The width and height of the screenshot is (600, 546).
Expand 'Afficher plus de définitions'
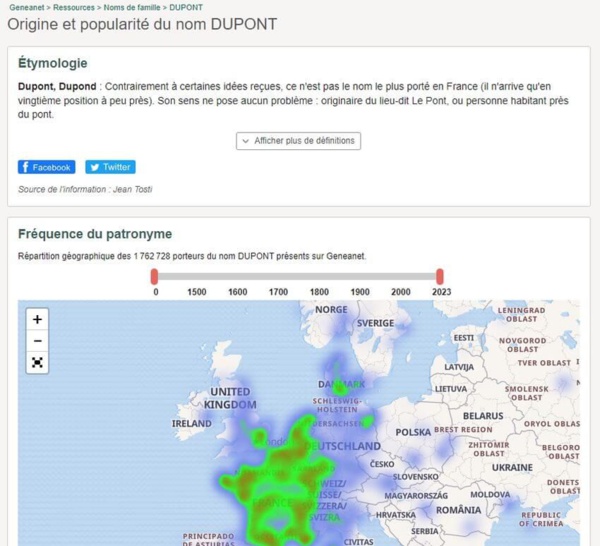[298, 141]
